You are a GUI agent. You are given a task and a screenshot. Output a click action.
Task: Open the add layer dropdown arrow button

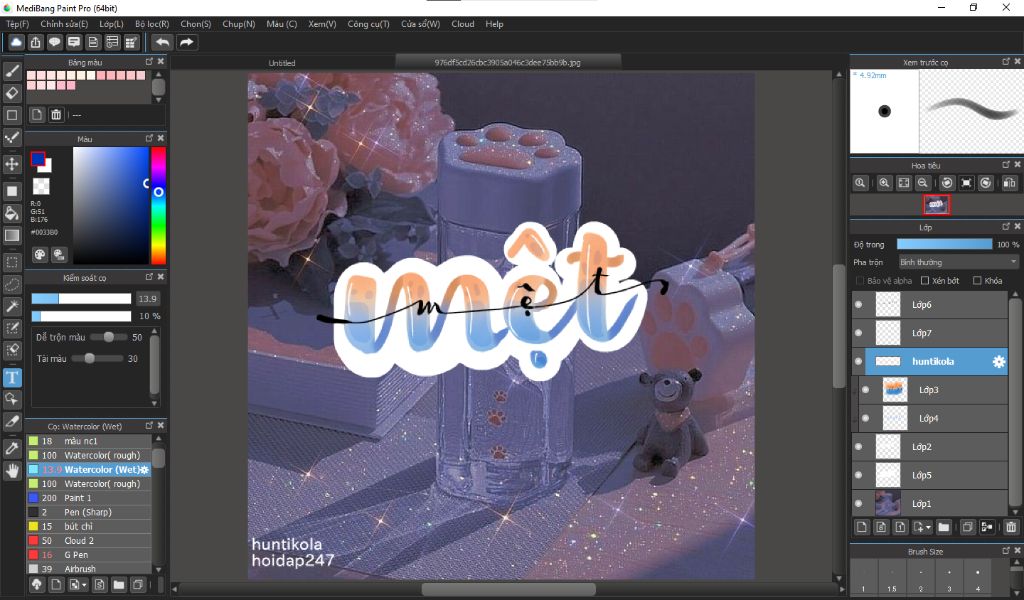pyautogui.click(x=923, y=527)
